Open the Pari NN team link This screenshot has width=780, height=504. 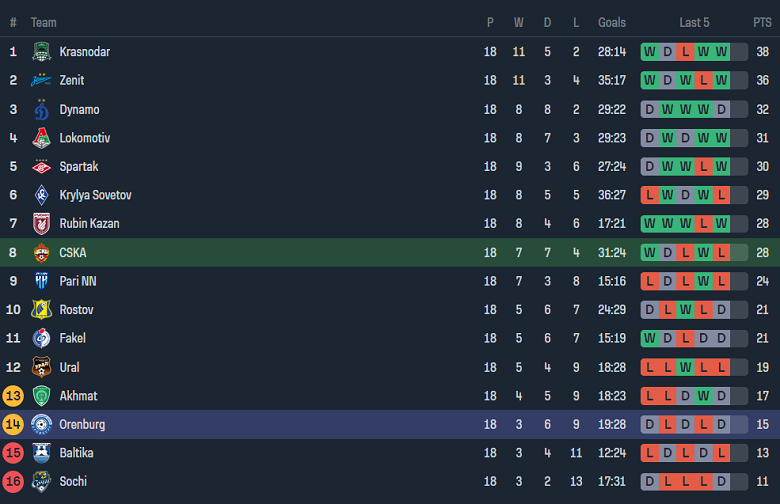pos(78,281)
